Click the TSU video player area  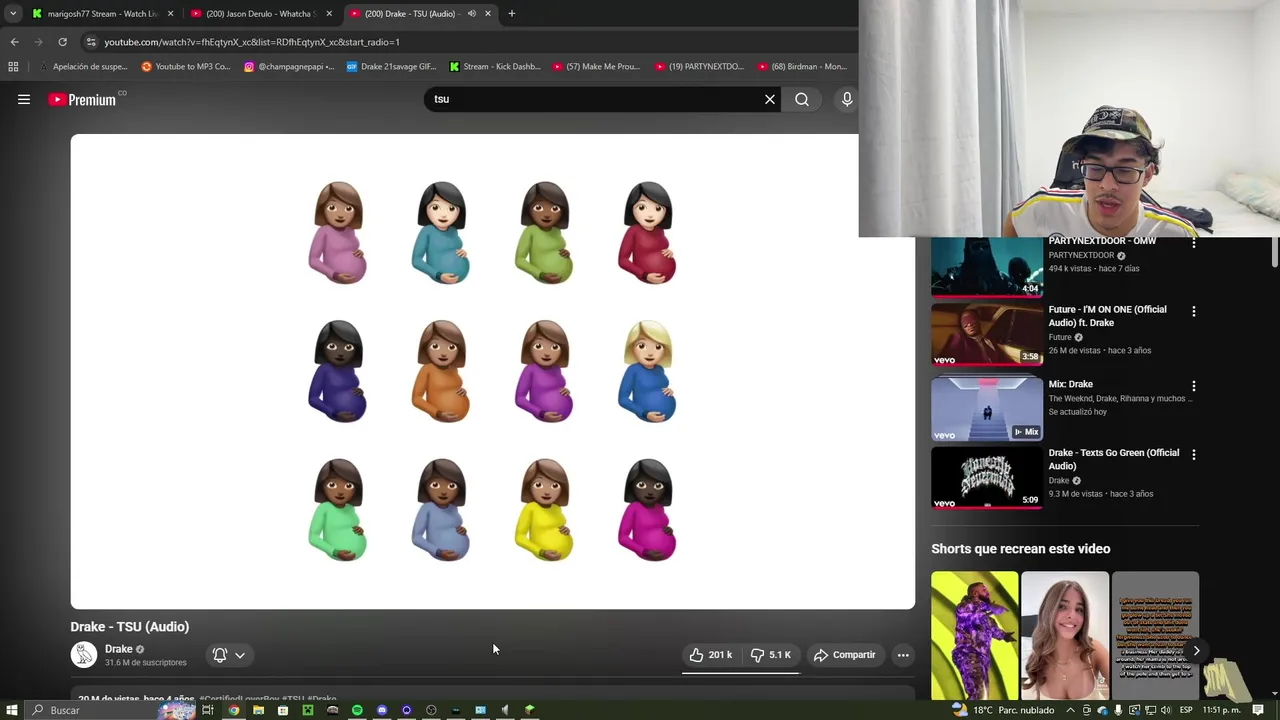click(x=492, y=371)
